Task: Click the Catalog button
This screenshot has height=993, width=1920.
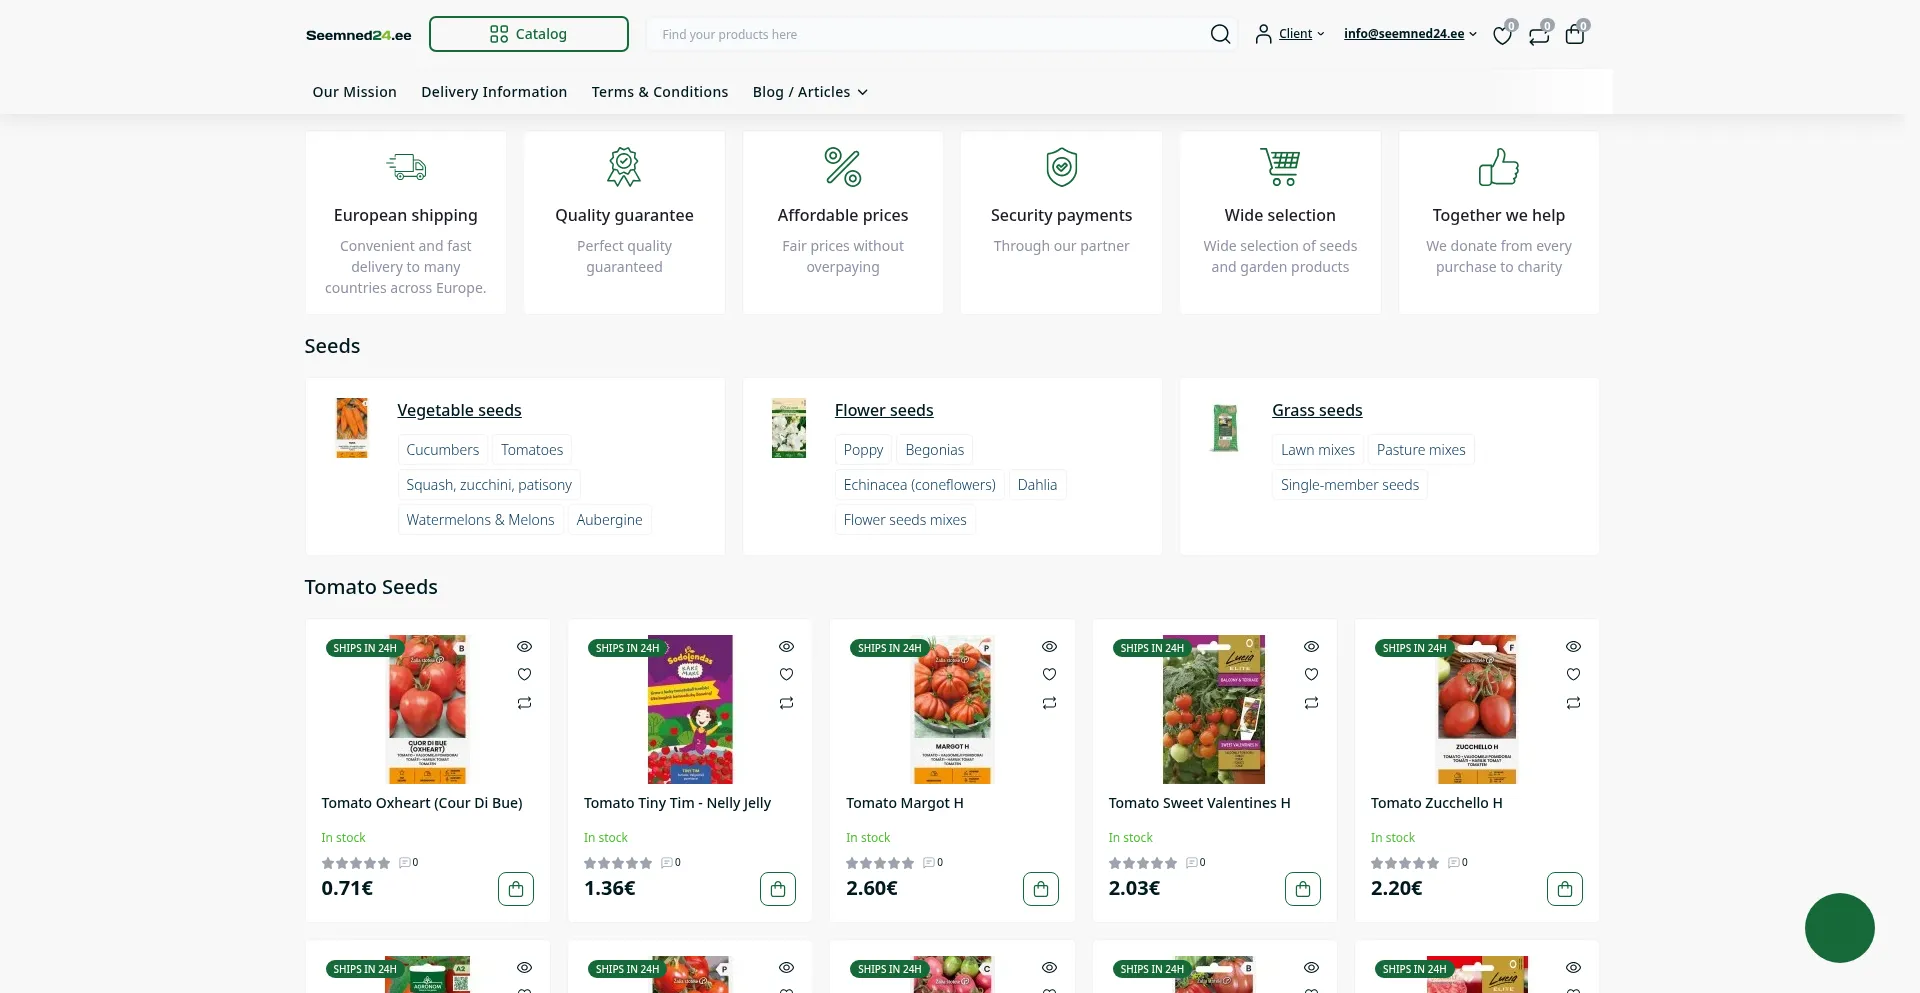Action: 529,34
